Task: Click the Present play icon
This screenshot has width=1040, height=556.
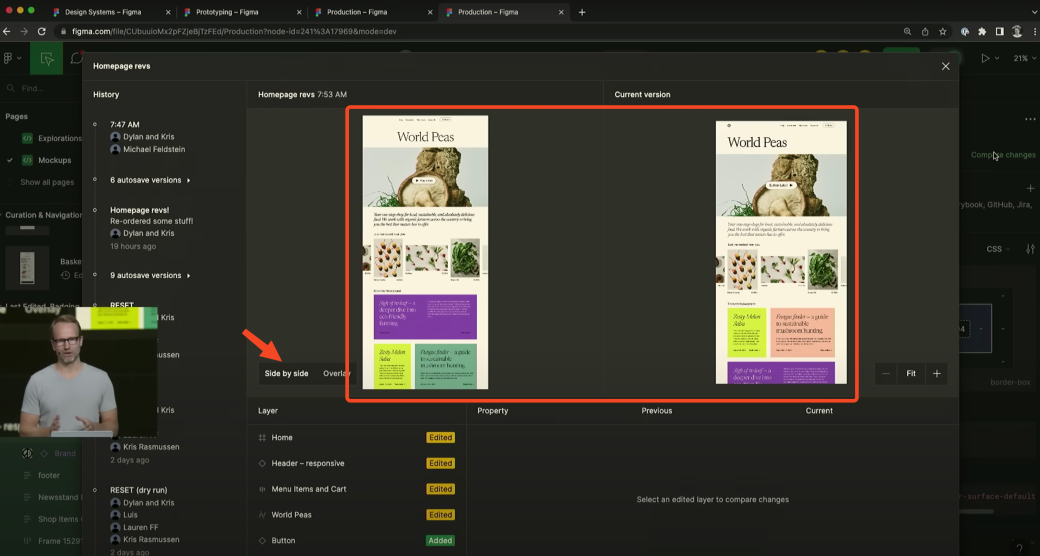Action: pos(985,58)
